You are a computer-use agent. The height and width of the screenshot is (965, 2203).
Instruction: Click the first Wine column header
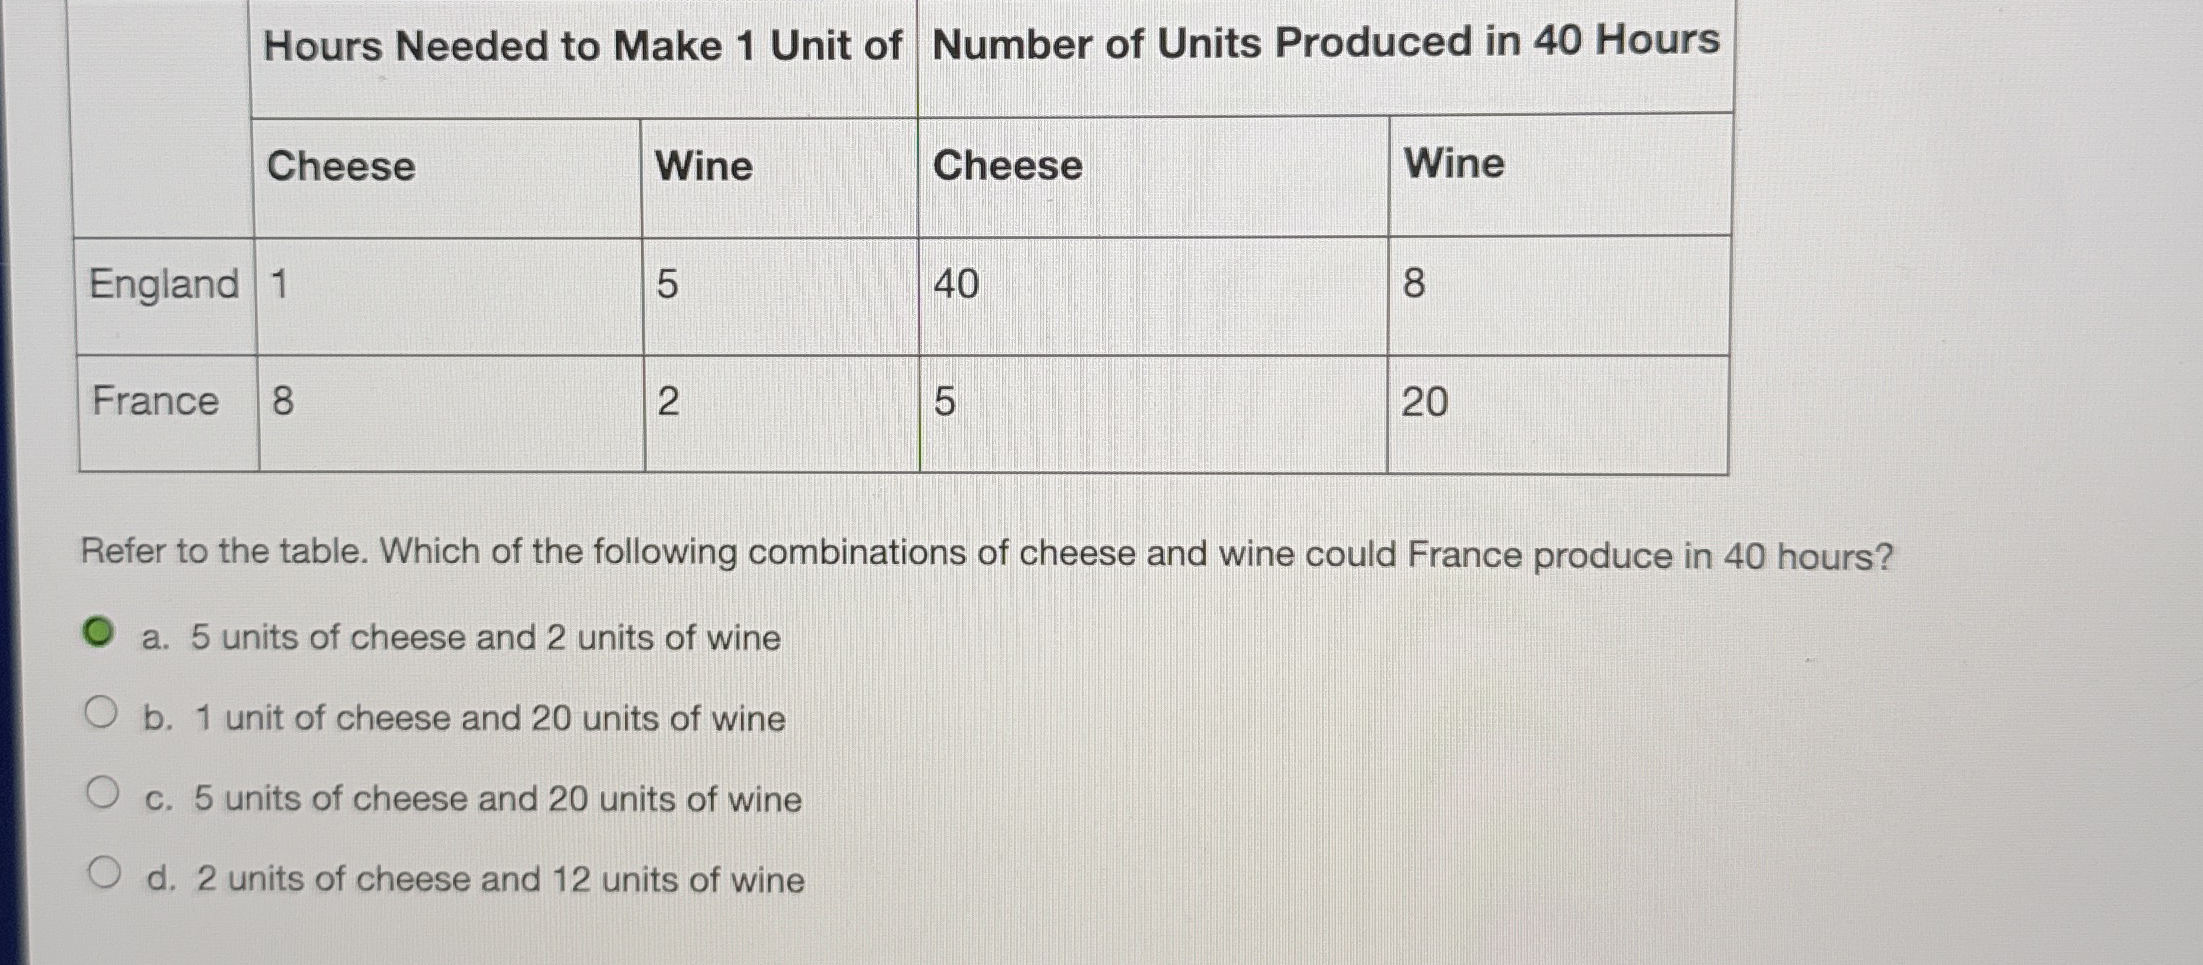[x=703, y=166]
